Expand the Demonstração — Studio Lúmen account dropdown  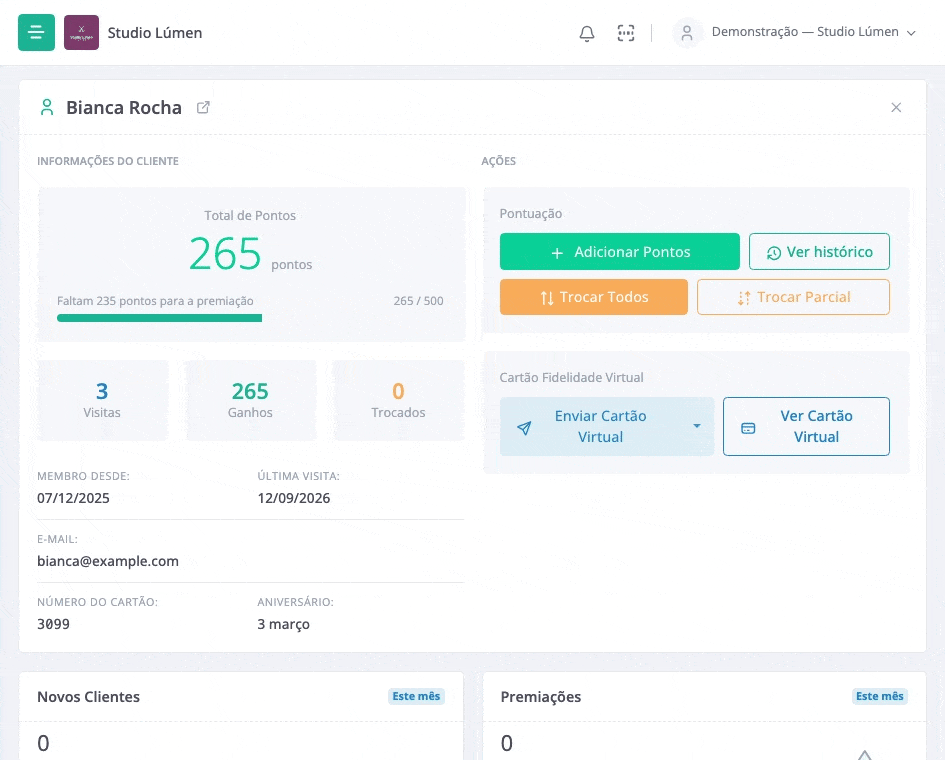[814, 32]
